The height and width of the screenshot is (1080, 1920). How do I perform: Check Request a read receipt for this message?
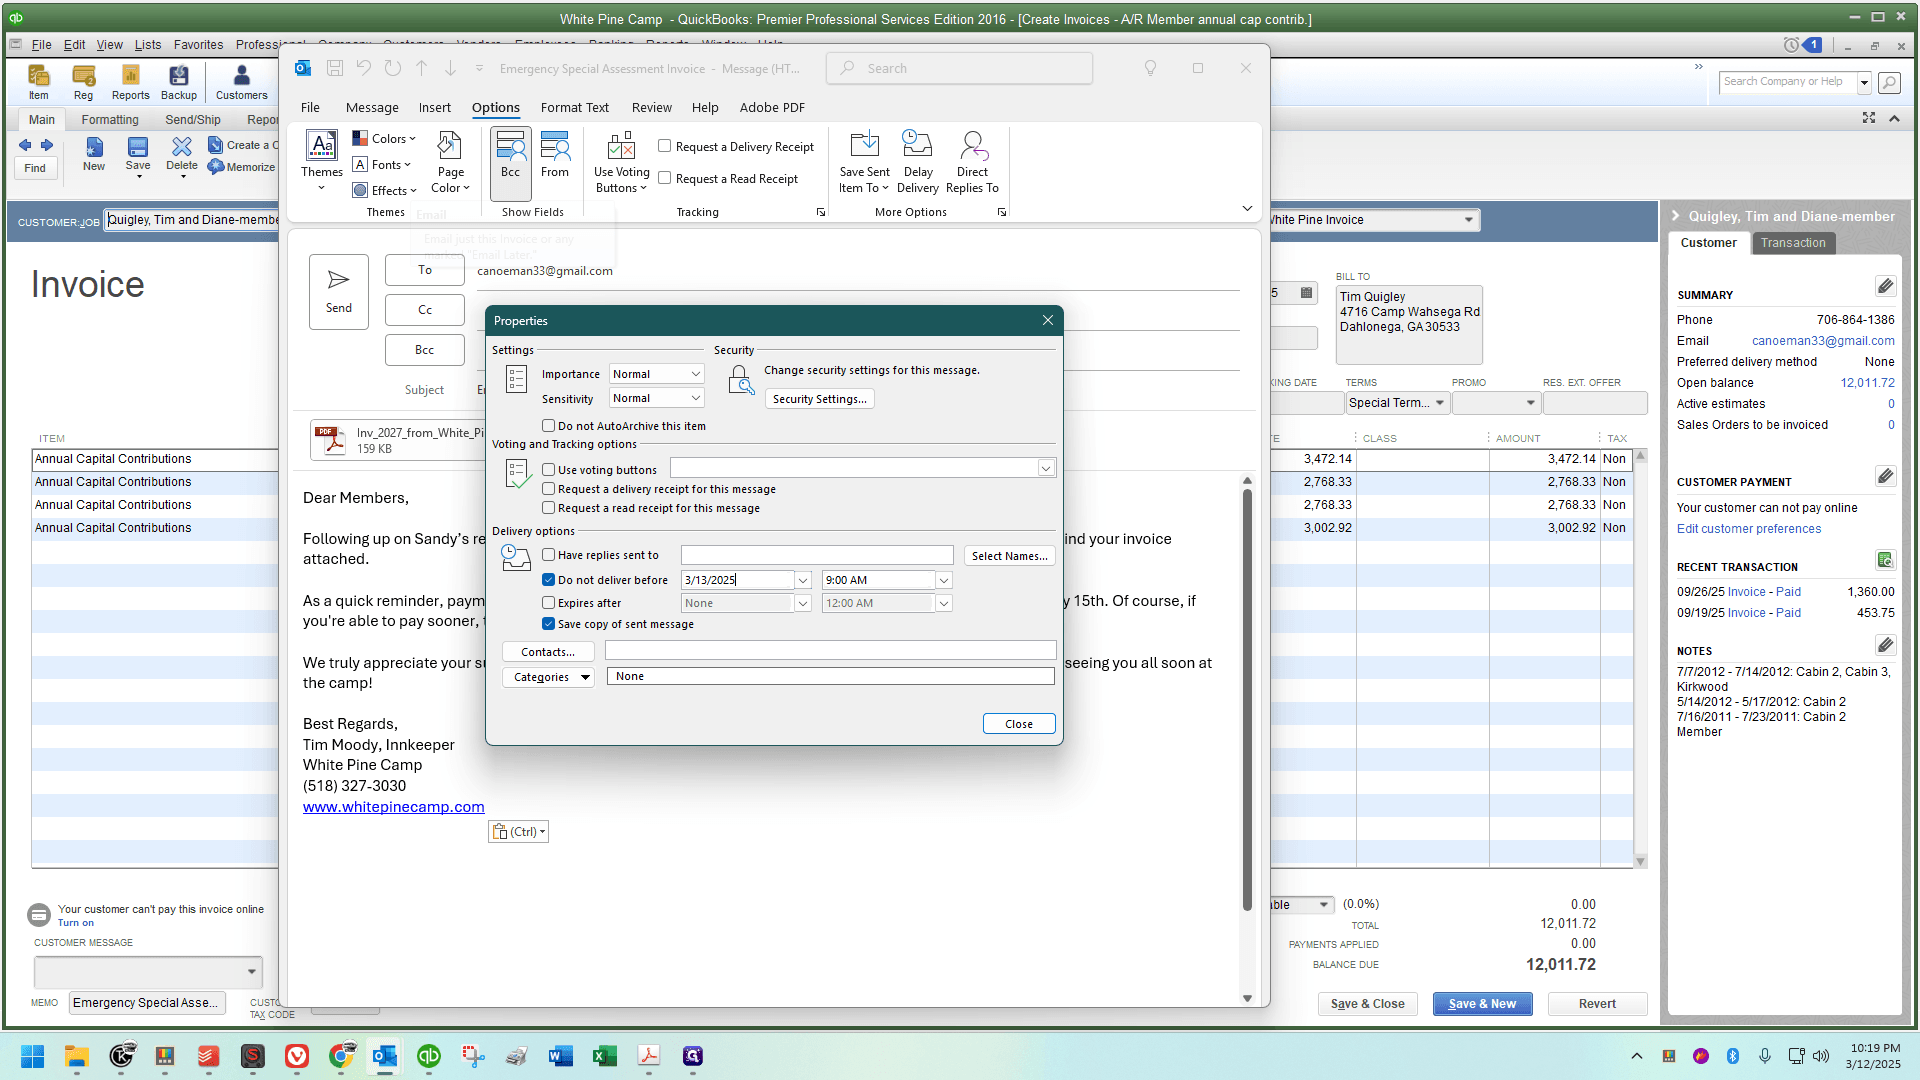coord(548,508)
